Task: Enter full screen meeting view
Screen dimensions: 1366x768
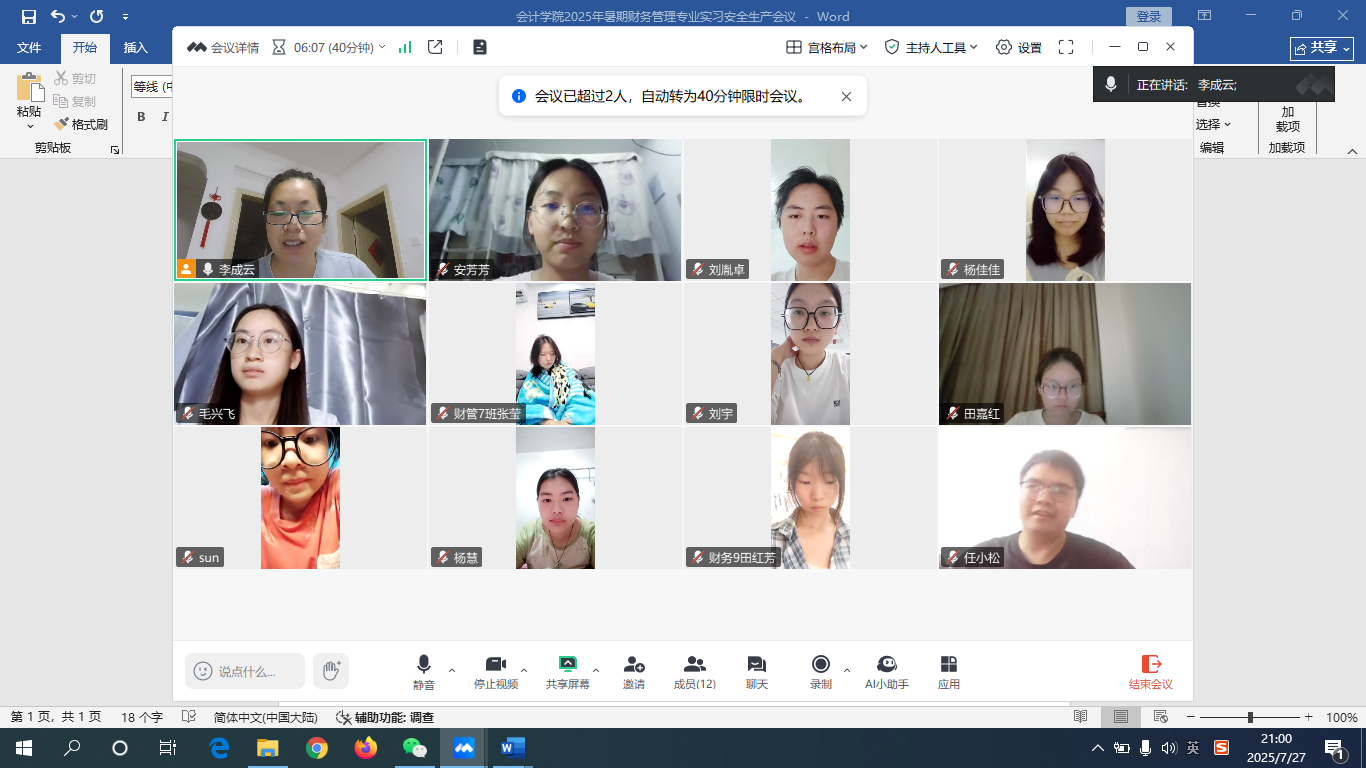Action: coord(1066,47)
